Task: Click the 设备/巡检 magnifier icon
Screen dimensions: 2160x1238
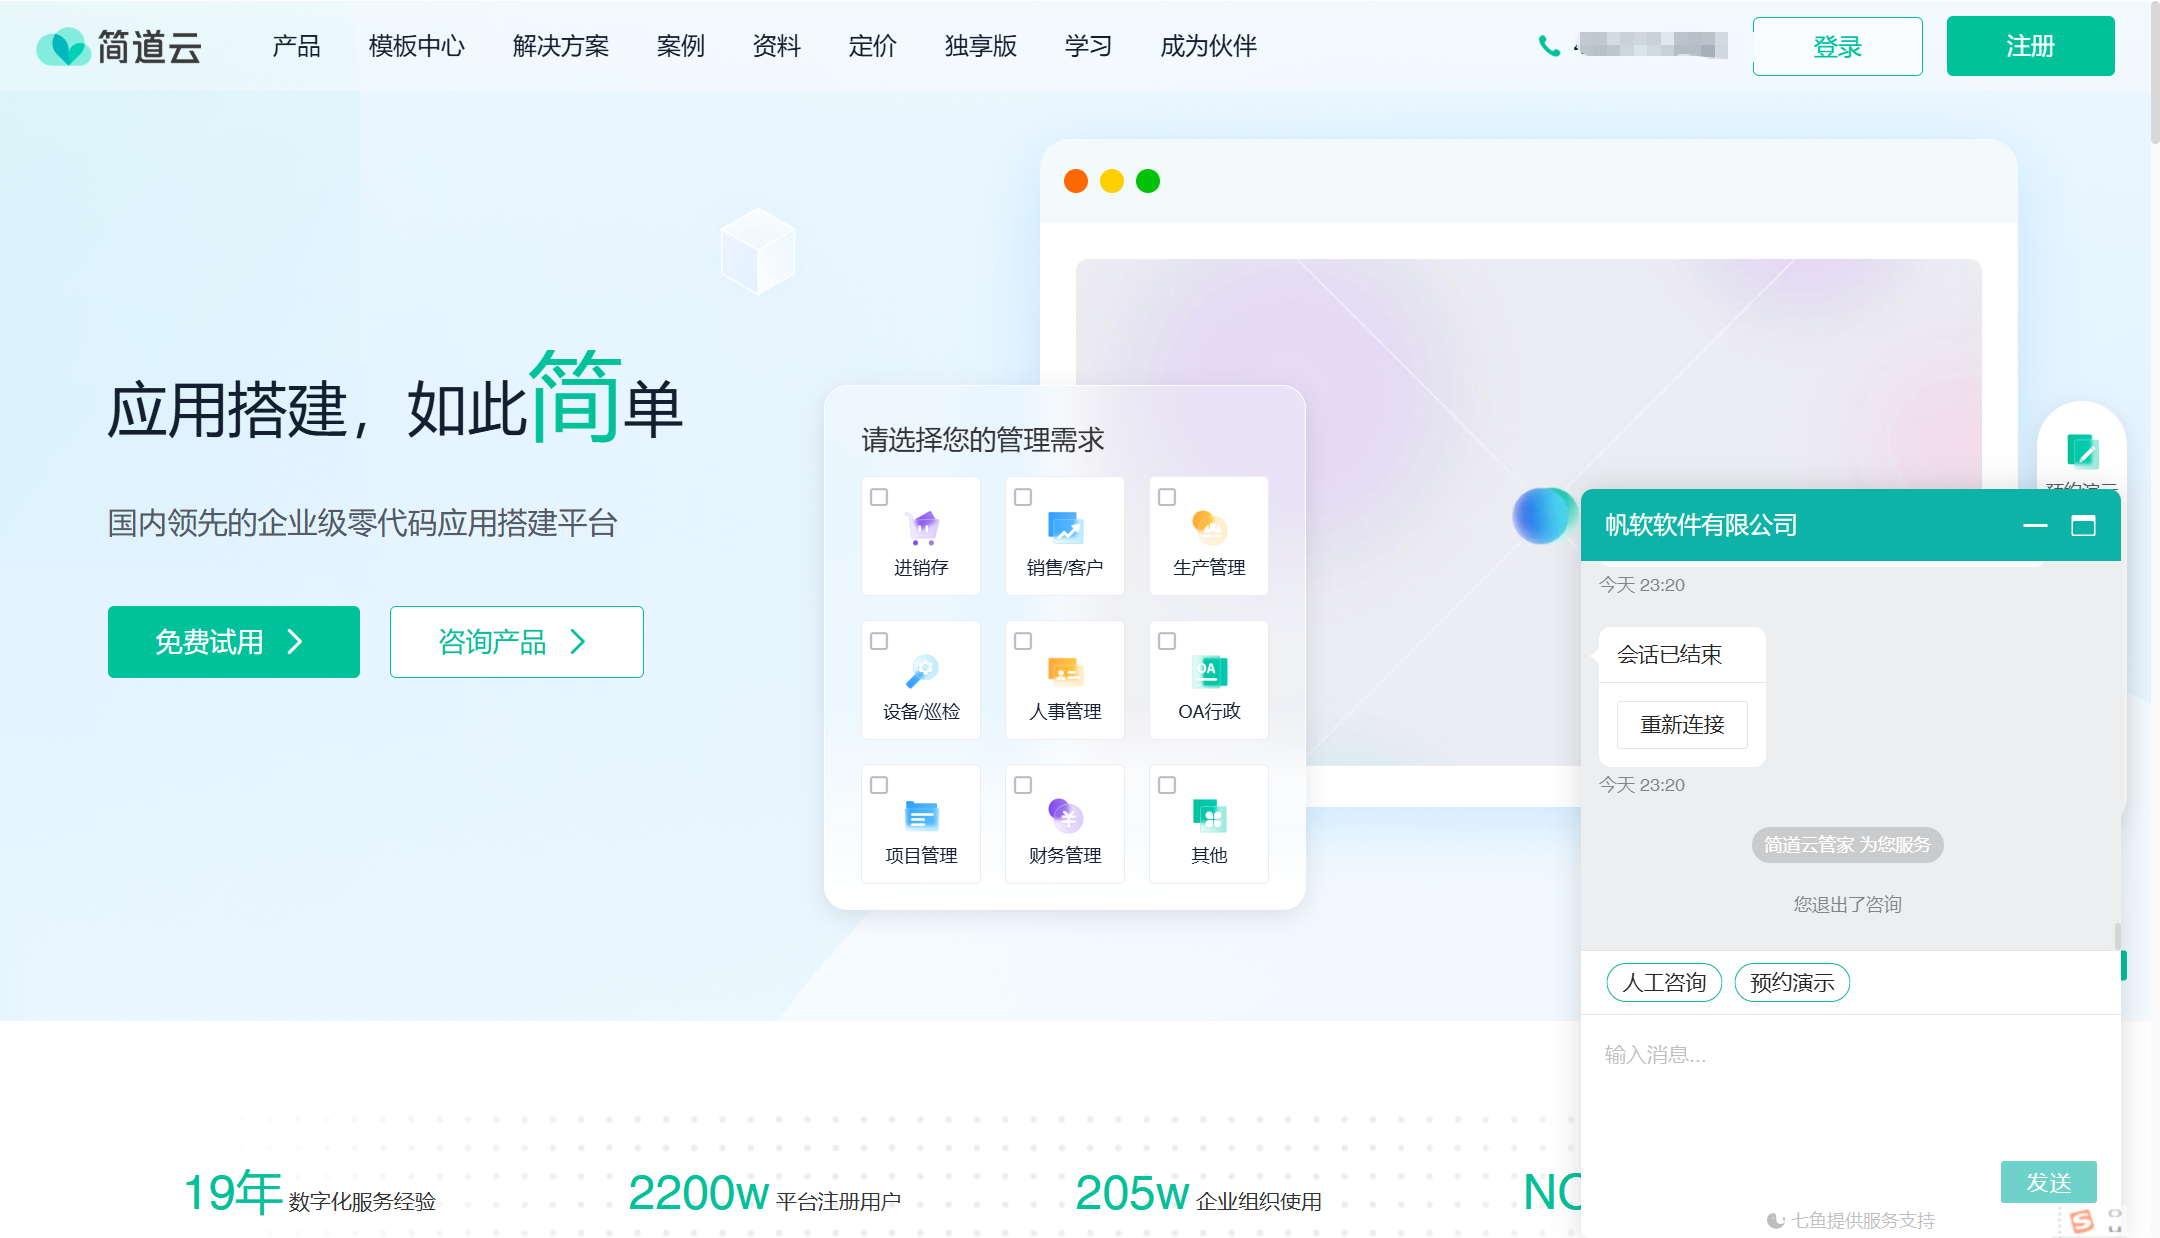Action: [x=920, y=669]
